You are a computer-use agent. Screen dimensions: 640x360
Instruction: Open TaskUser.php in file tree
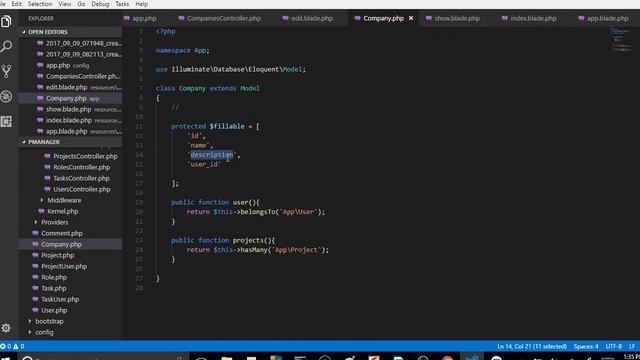coord(60,300)
